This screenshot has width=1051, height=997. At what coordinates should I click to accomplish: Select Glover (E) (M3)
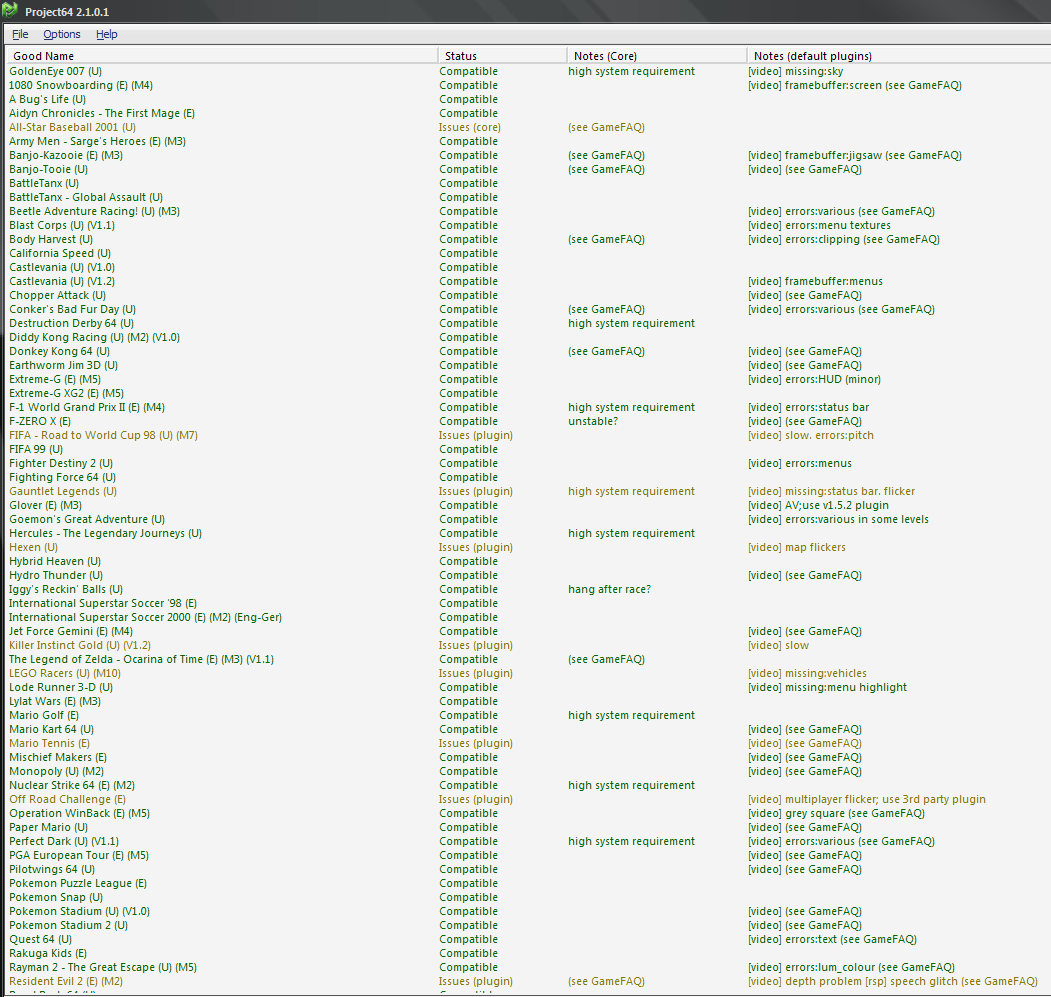(46, 506)
